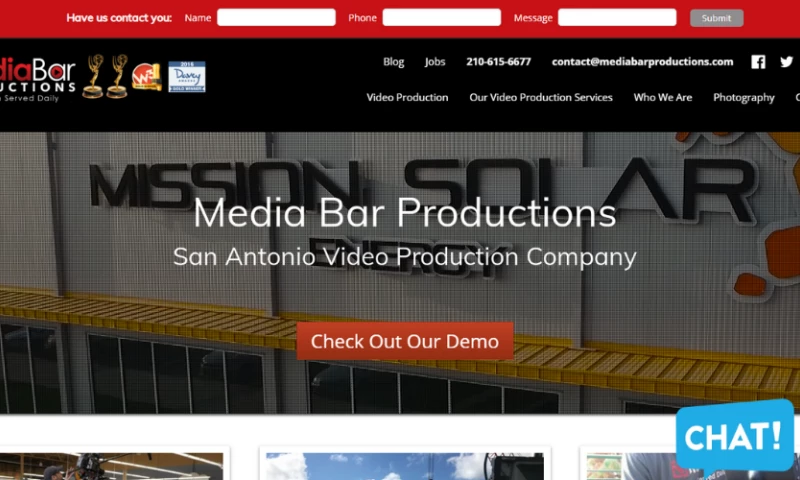This screenshot has width=800, height=480.
Task: Click the orange W3 award badge
Action: click(x=146, y=77)
